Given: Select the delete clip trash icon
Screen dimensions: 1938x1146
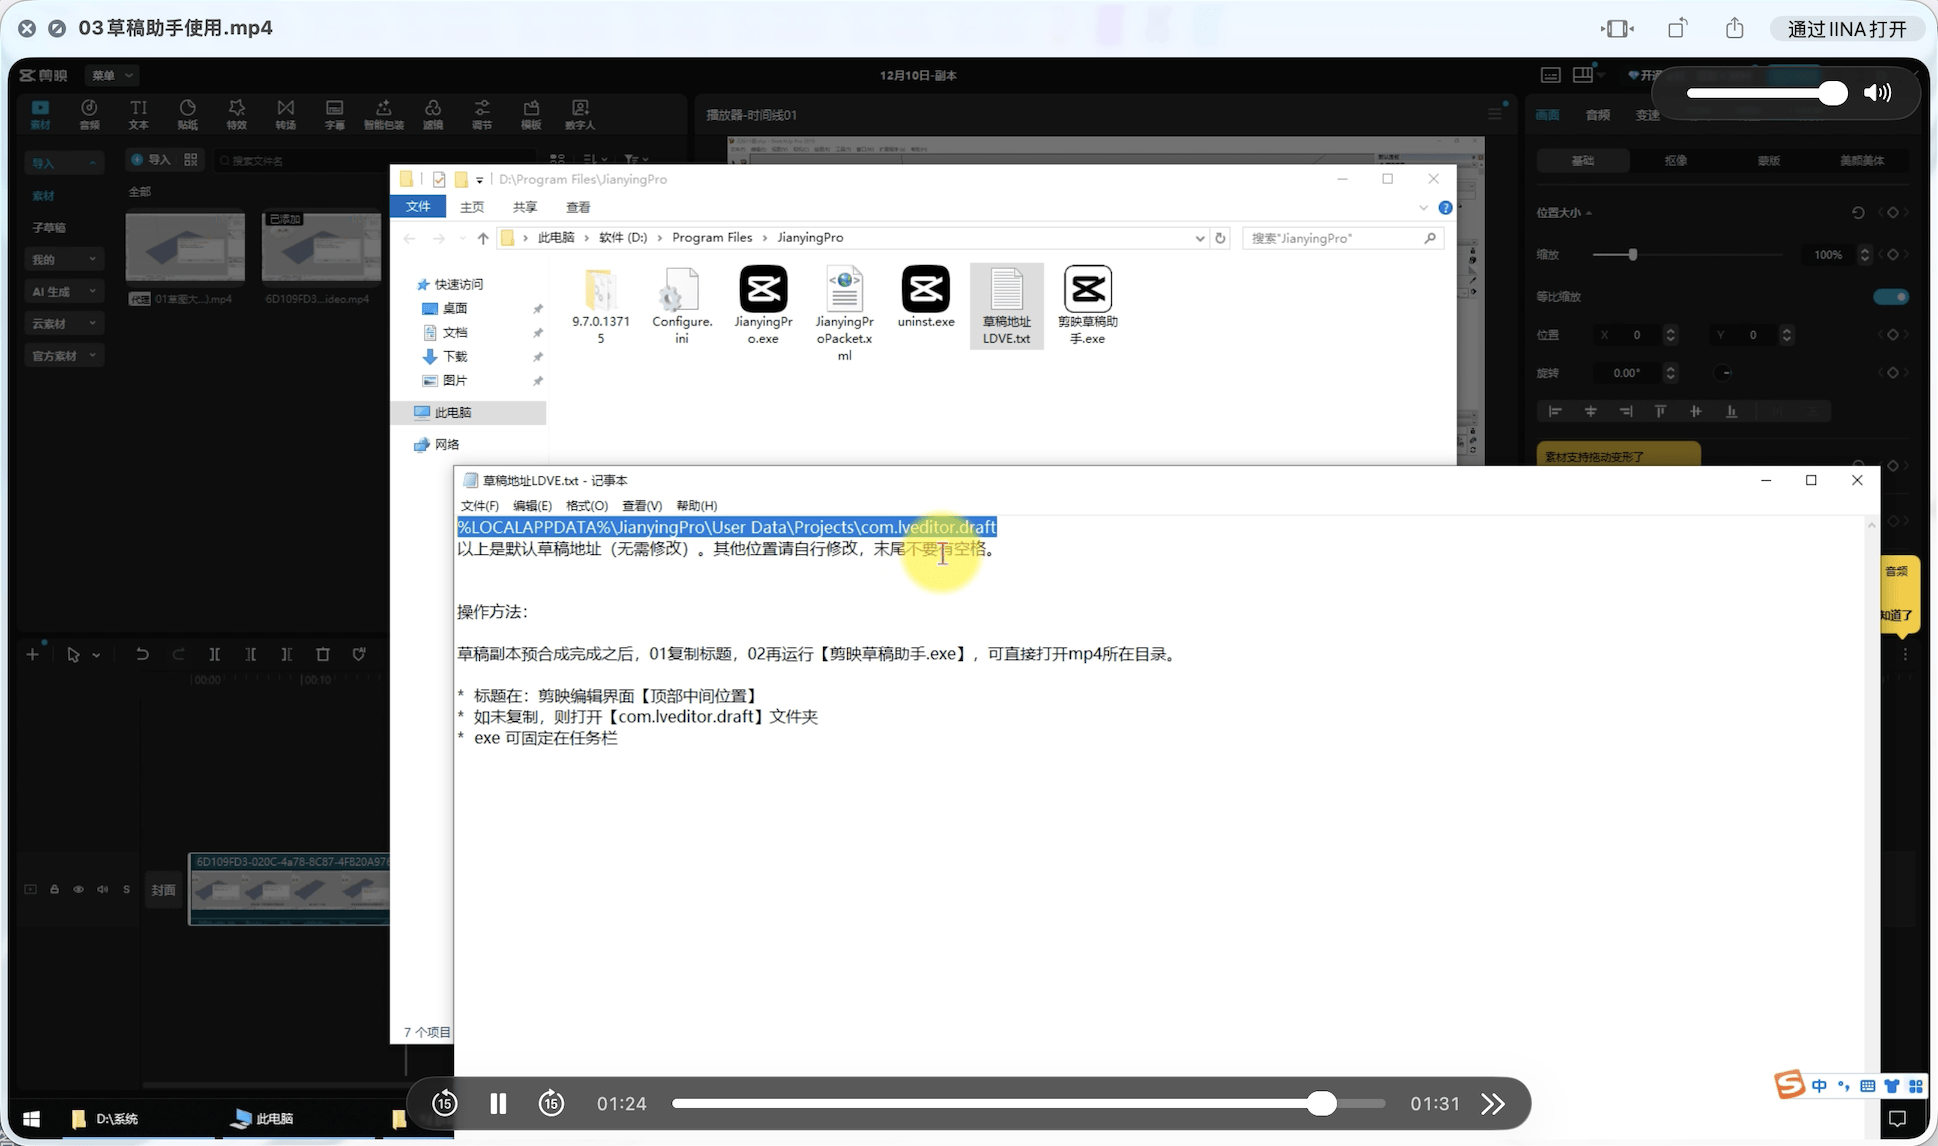Looking at the screenshot, I should [x=322, y=654].
